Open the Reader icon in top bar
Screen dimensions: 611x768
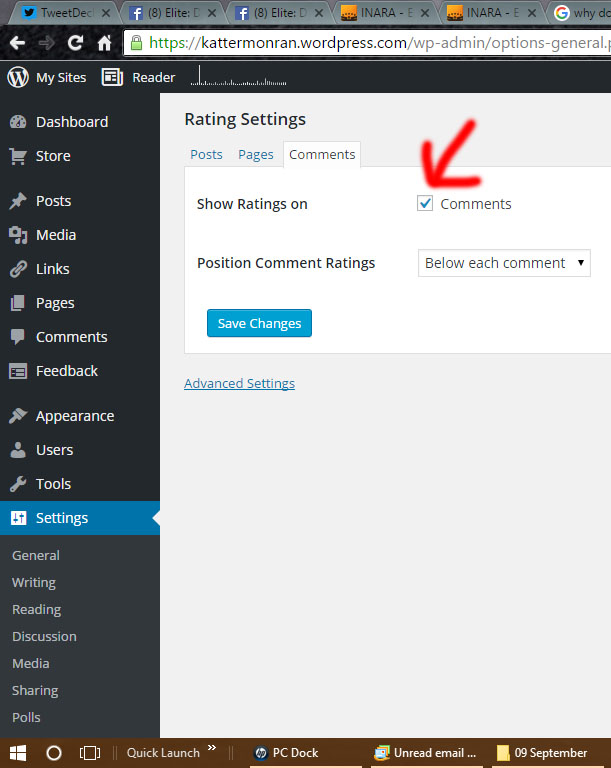pyautogui.click(x=113, y=77)
